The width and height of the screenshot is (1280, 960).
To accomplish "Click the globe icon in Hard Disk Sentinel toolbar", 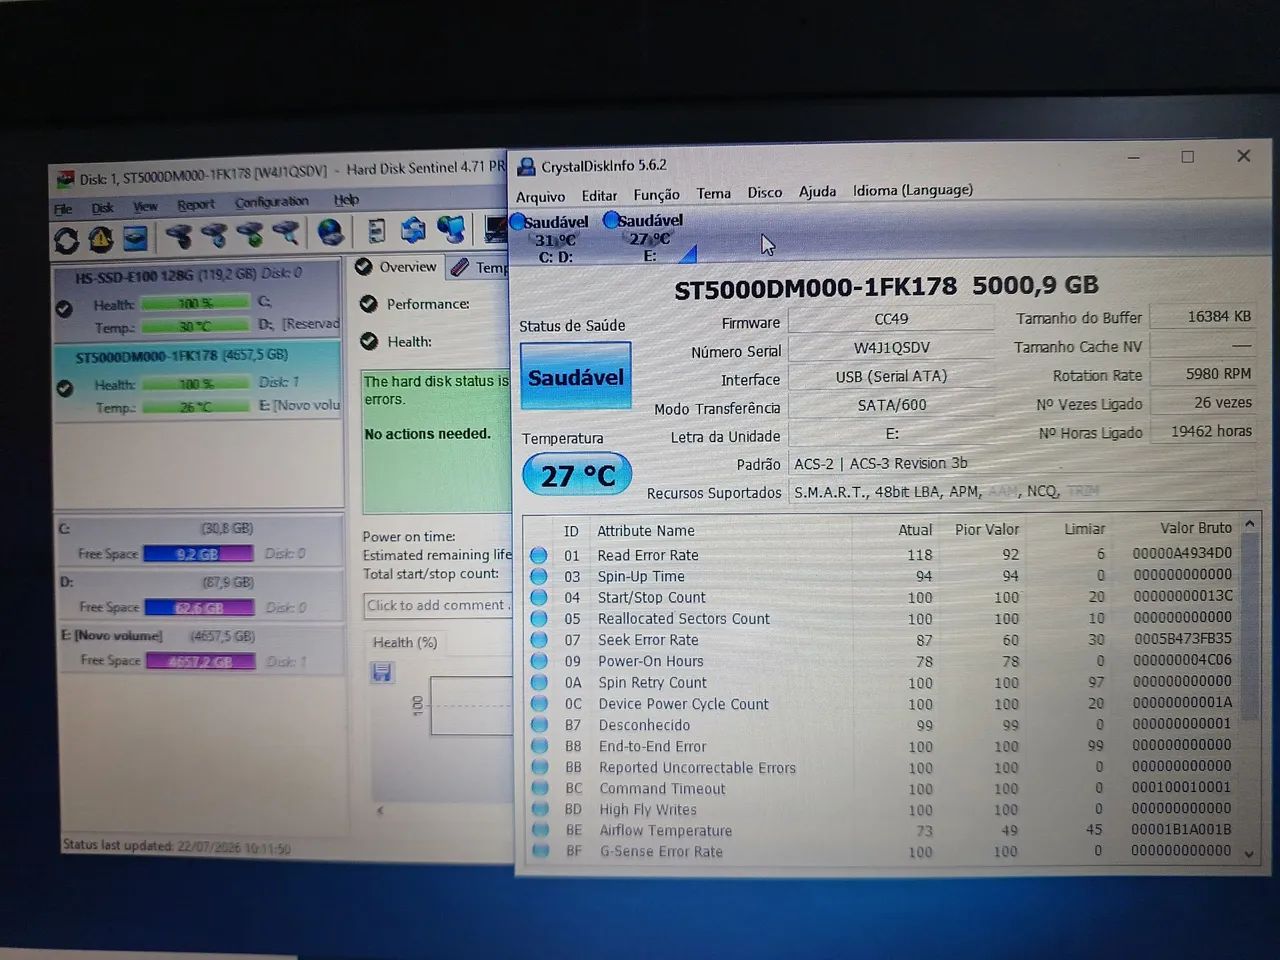I will pos(331,232).
